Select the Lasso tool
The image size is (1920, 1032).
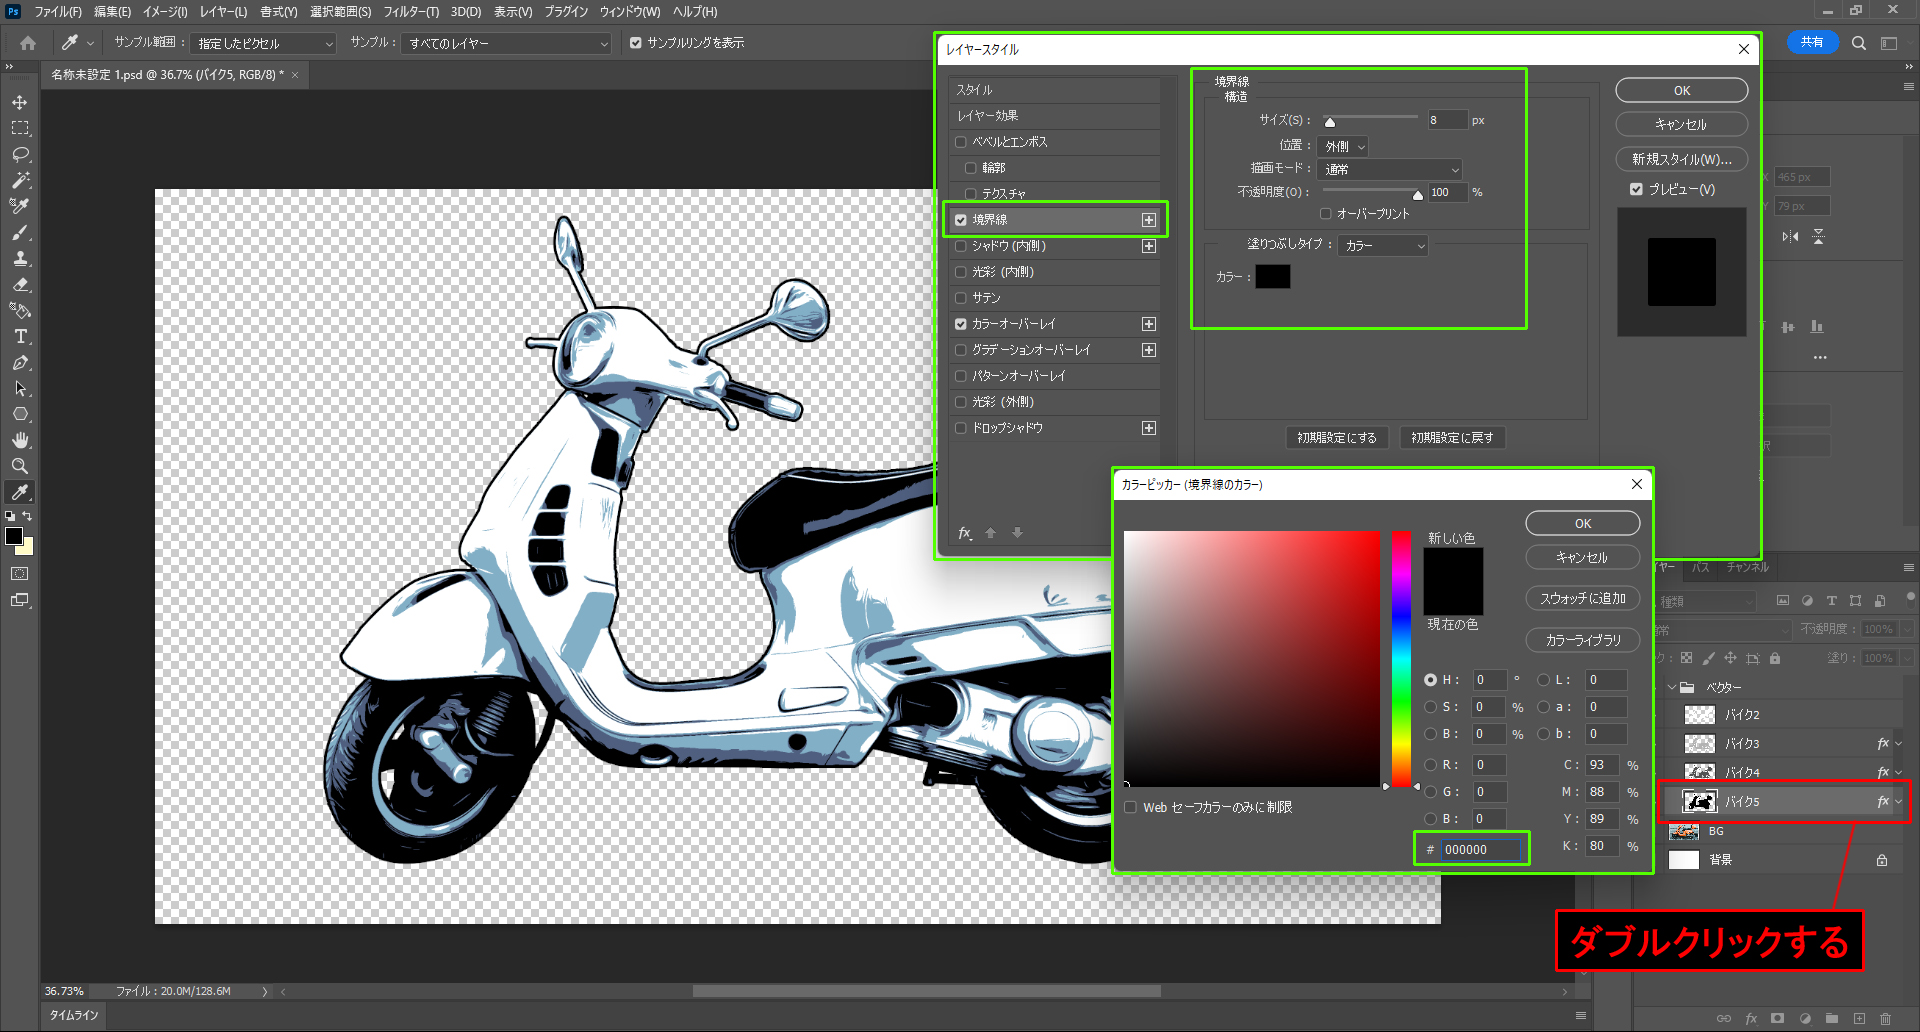20,155
